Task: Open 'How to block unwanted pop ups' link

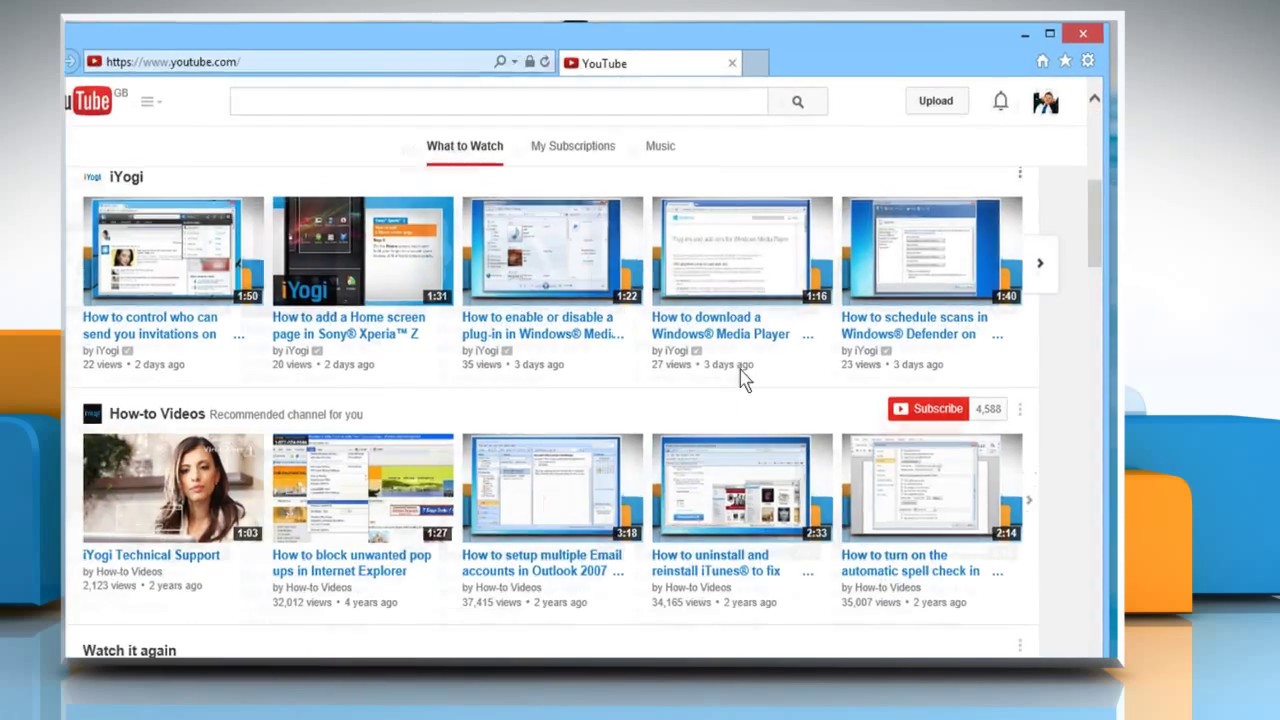Action: pyautogui.click(x=352, y=563)
